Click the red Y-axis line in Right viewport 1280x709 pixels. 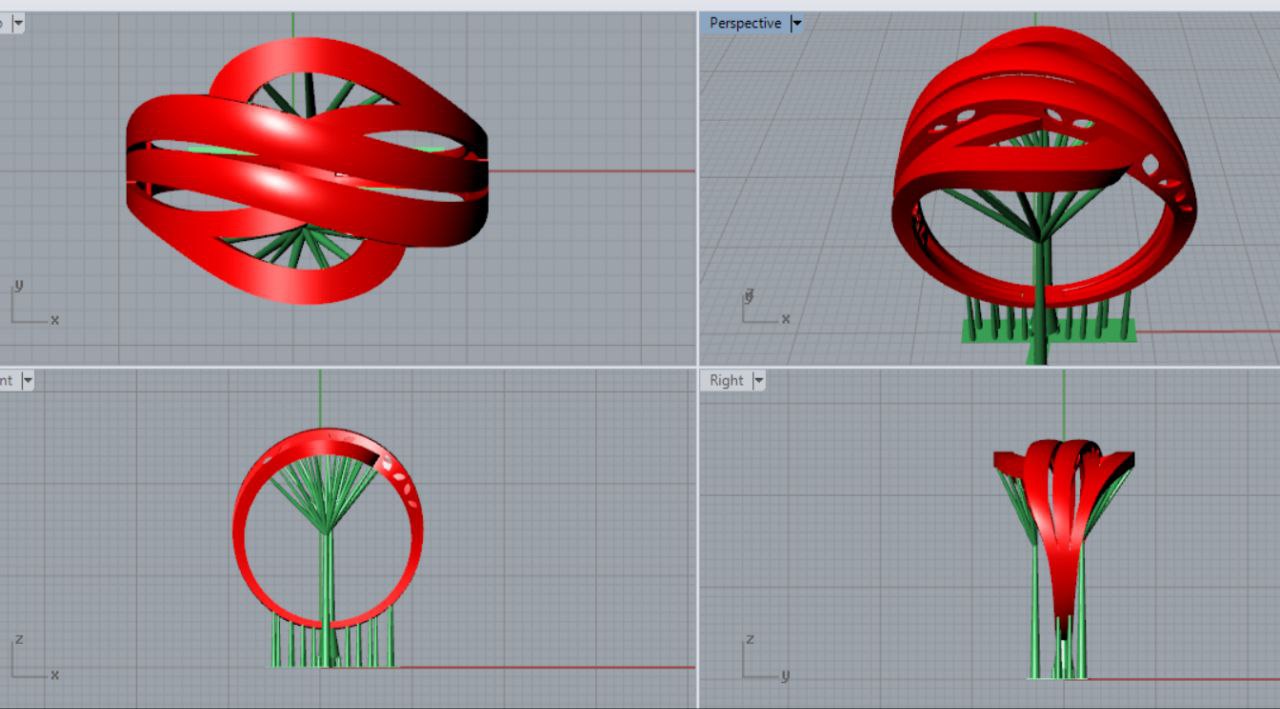[1180, 679]
